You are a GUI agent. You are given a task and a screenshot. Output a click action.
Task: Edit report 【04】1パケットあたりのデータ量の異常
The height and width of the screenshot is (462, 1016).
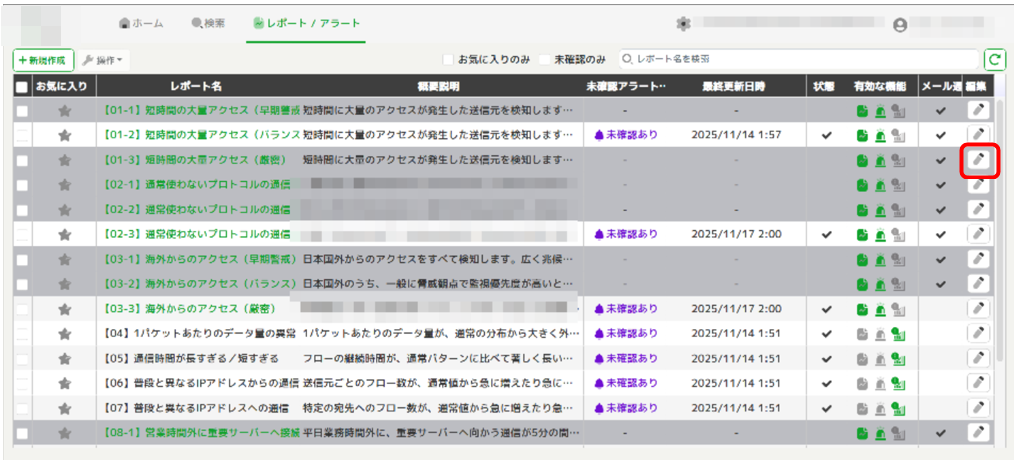(978, 334)
